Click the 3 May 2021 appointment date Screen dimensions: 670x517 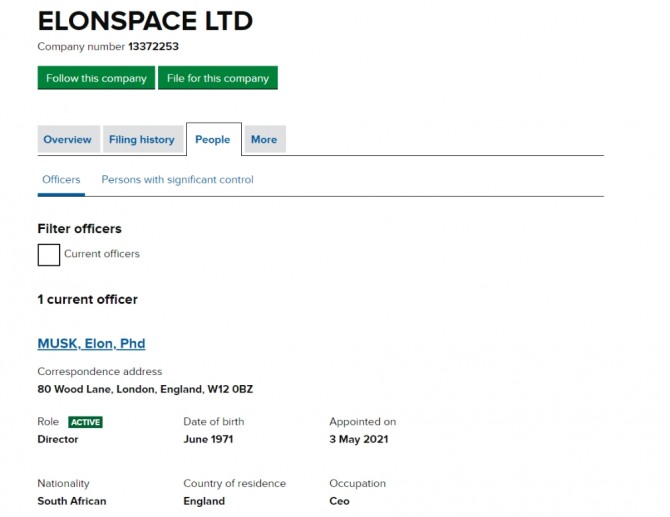[x=359, y=439]
